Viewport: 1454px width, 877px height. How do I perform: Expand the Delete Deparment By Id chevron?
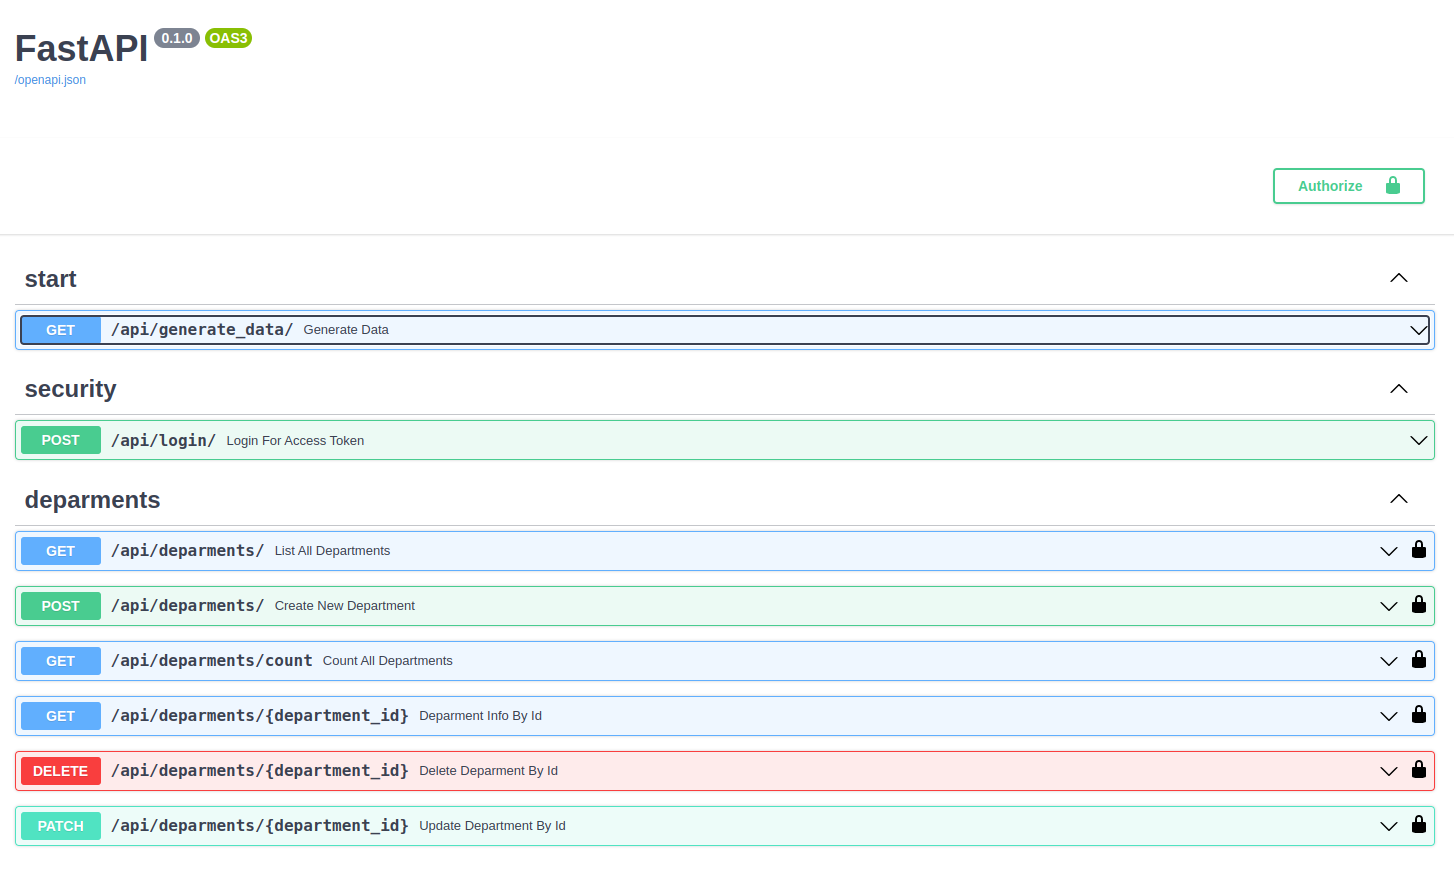tap(1388, 771)
